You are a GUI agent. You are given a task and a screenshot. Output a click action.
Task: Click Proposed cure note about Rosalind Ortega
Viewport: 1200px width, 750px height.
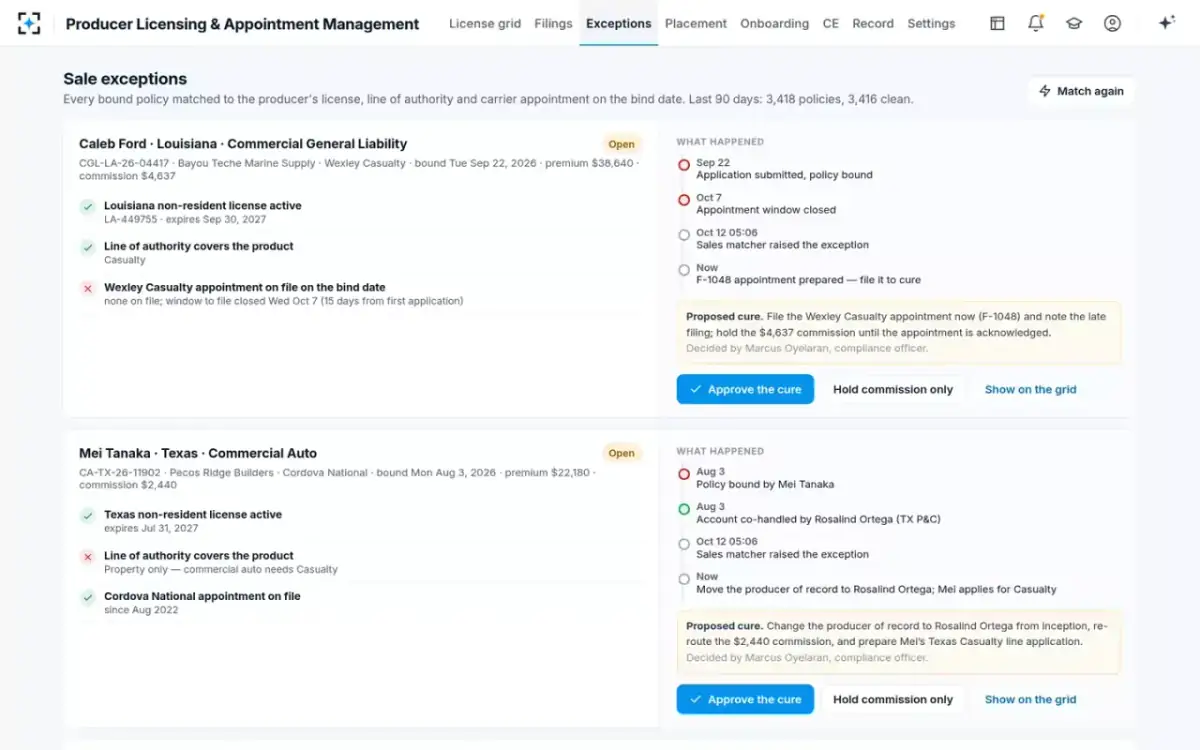(x=898, y=642)
